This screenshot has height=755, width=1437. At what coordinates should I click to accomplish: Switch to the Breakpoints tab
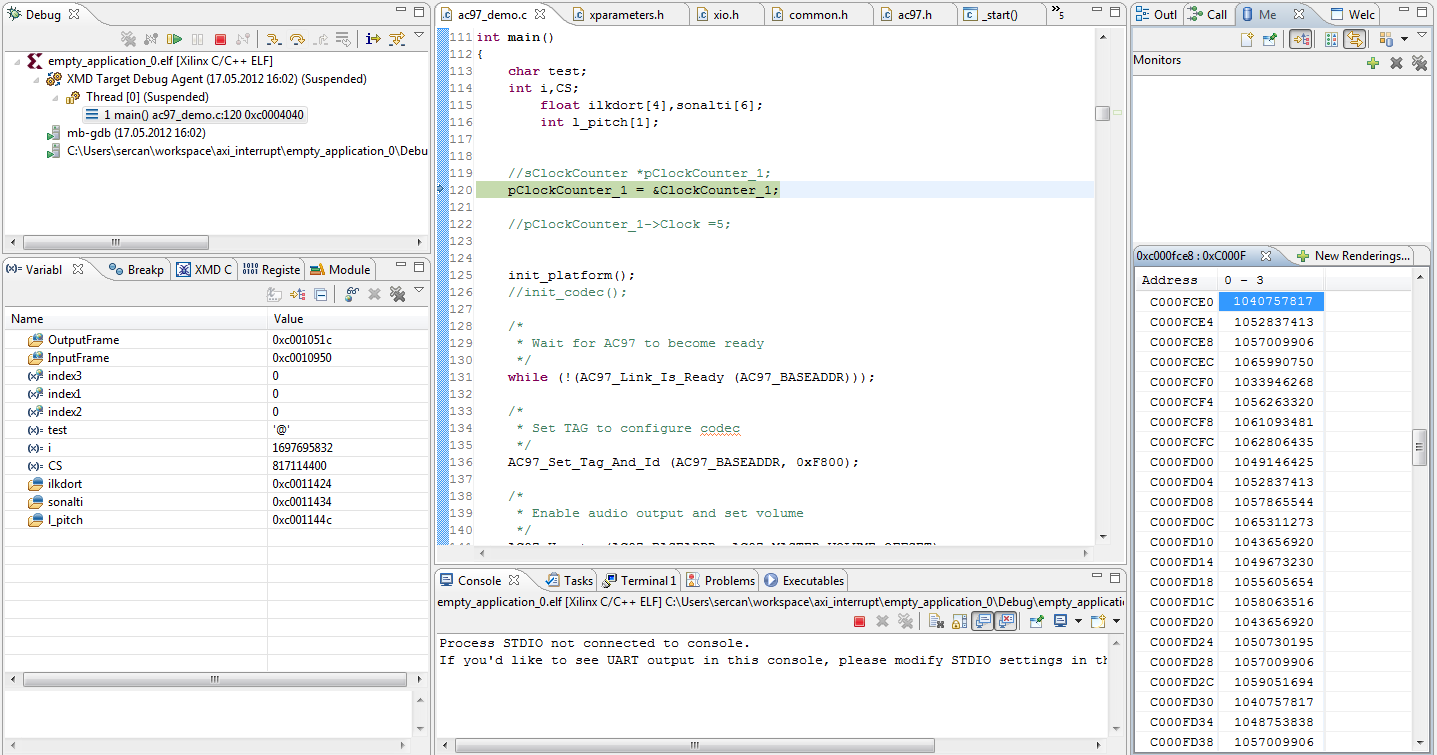137,270
